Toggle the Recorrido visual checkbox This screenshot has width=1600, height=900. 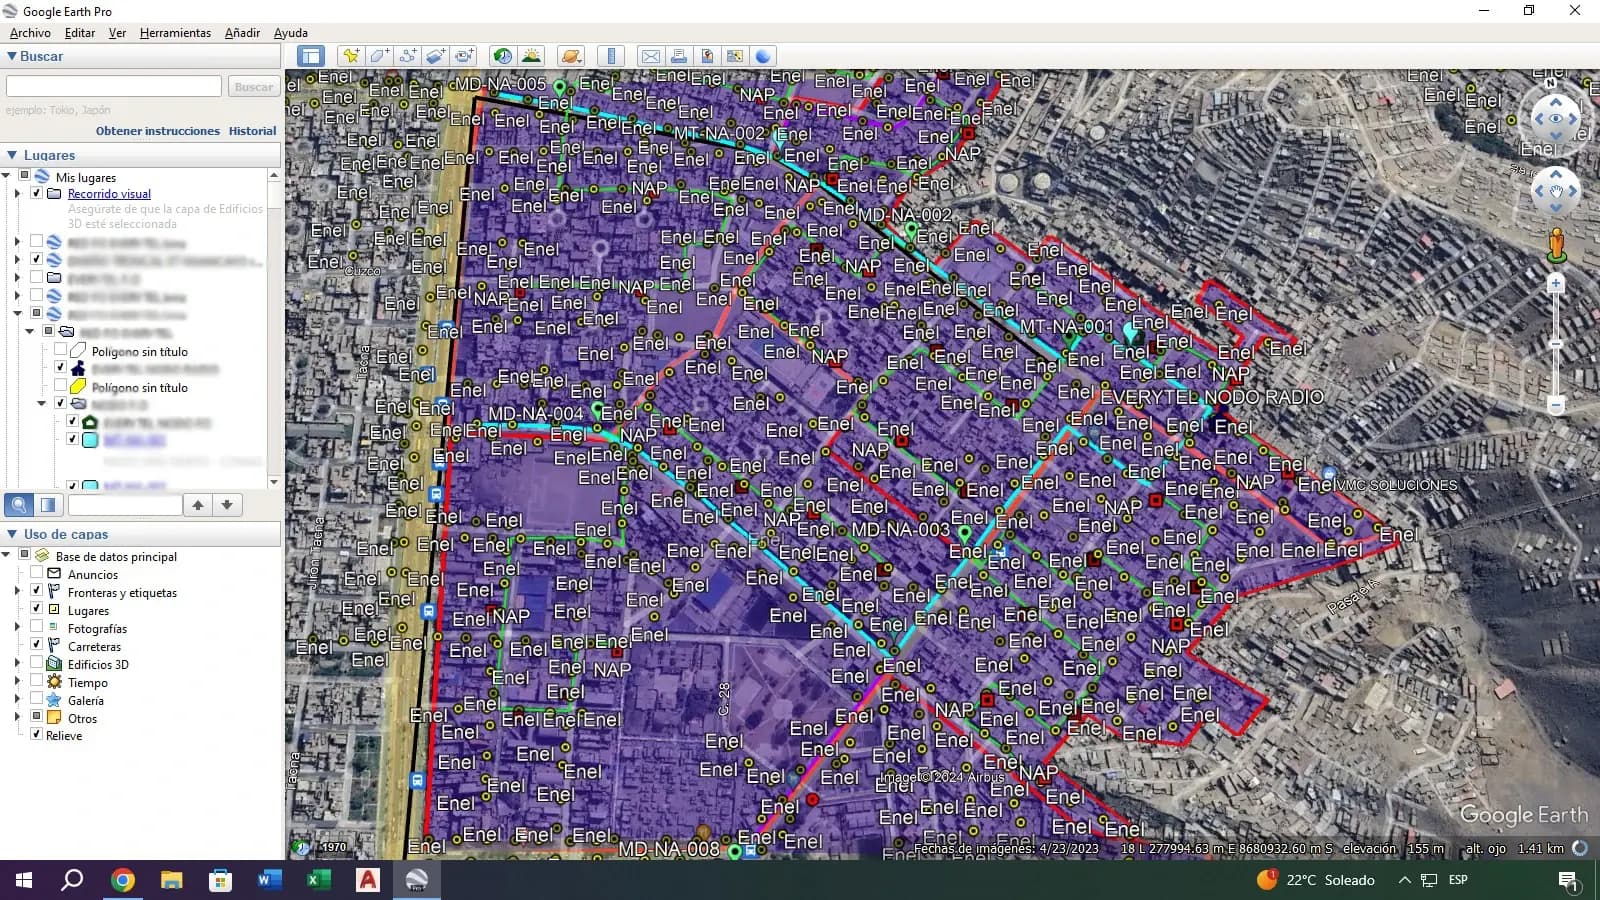coord(37,194)
